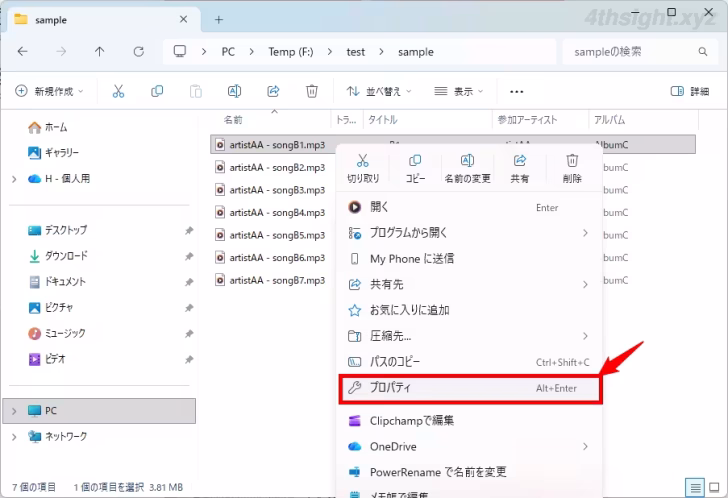Choose PowerRename で名前を変更

pyautogui.click(x=469, y=472)
